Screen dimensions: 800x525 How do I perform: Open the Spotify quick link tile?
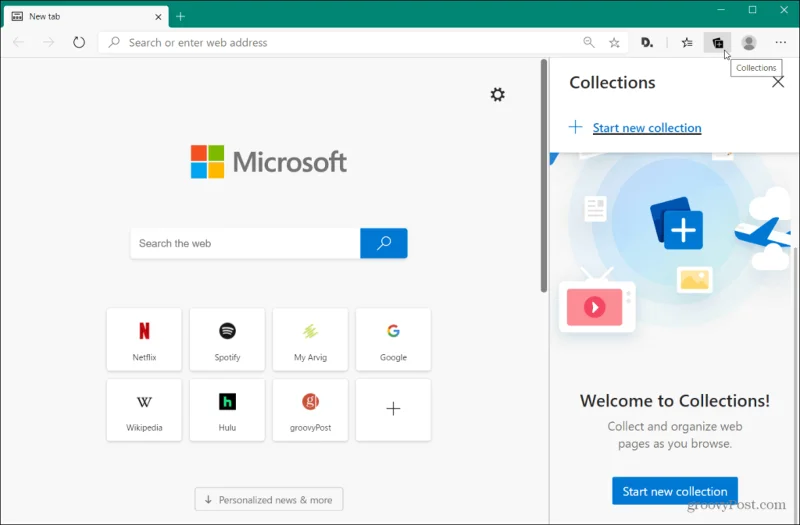[227, 339]
